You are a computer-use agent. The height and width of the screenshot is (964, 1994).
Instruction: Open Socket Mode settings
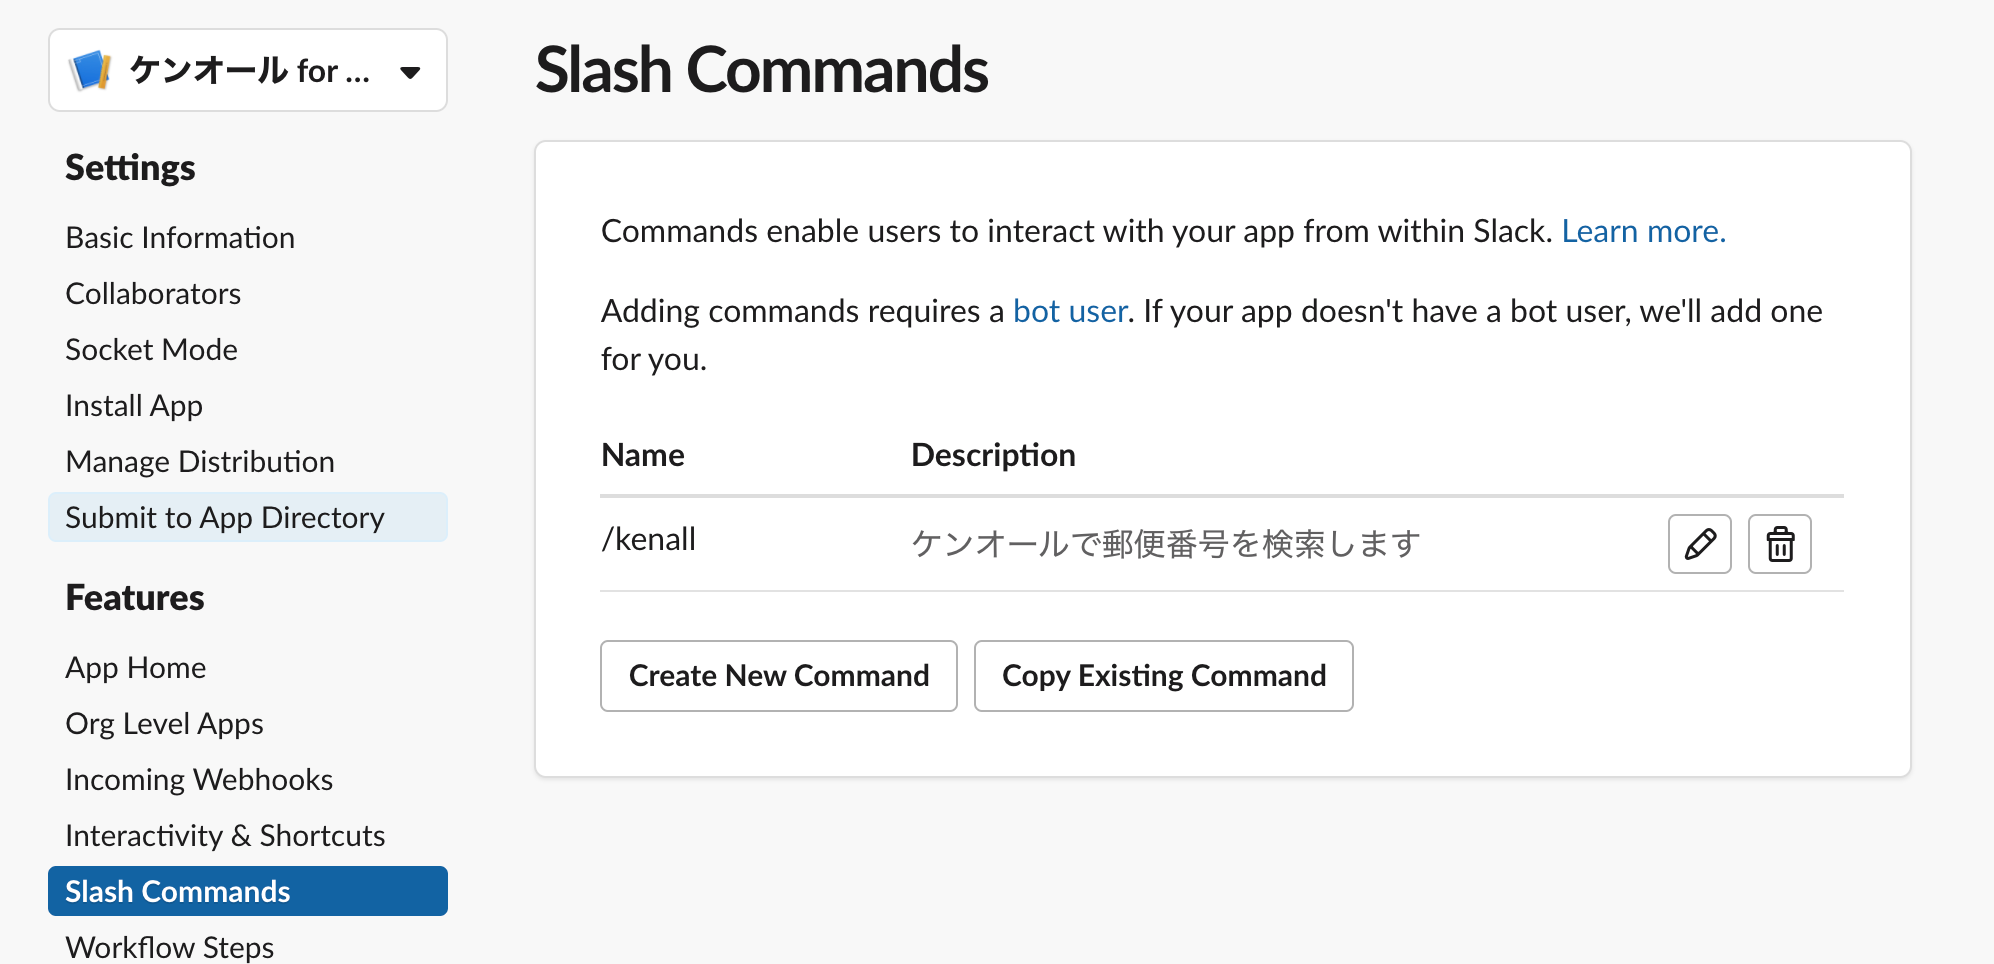pos(151,349)
